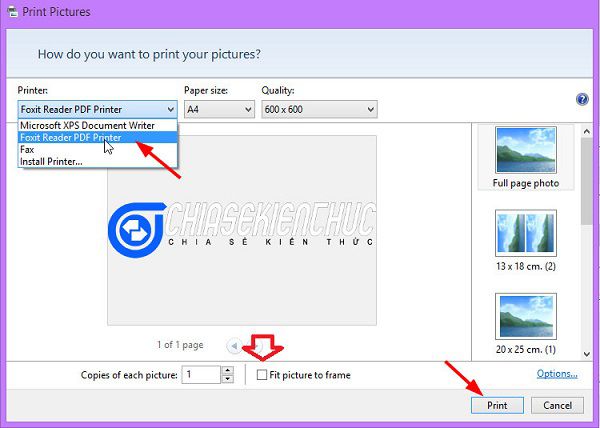600x428 pixels.
Task: Select the Full page photo layout thumbnail
Action: tap(526, 157)
